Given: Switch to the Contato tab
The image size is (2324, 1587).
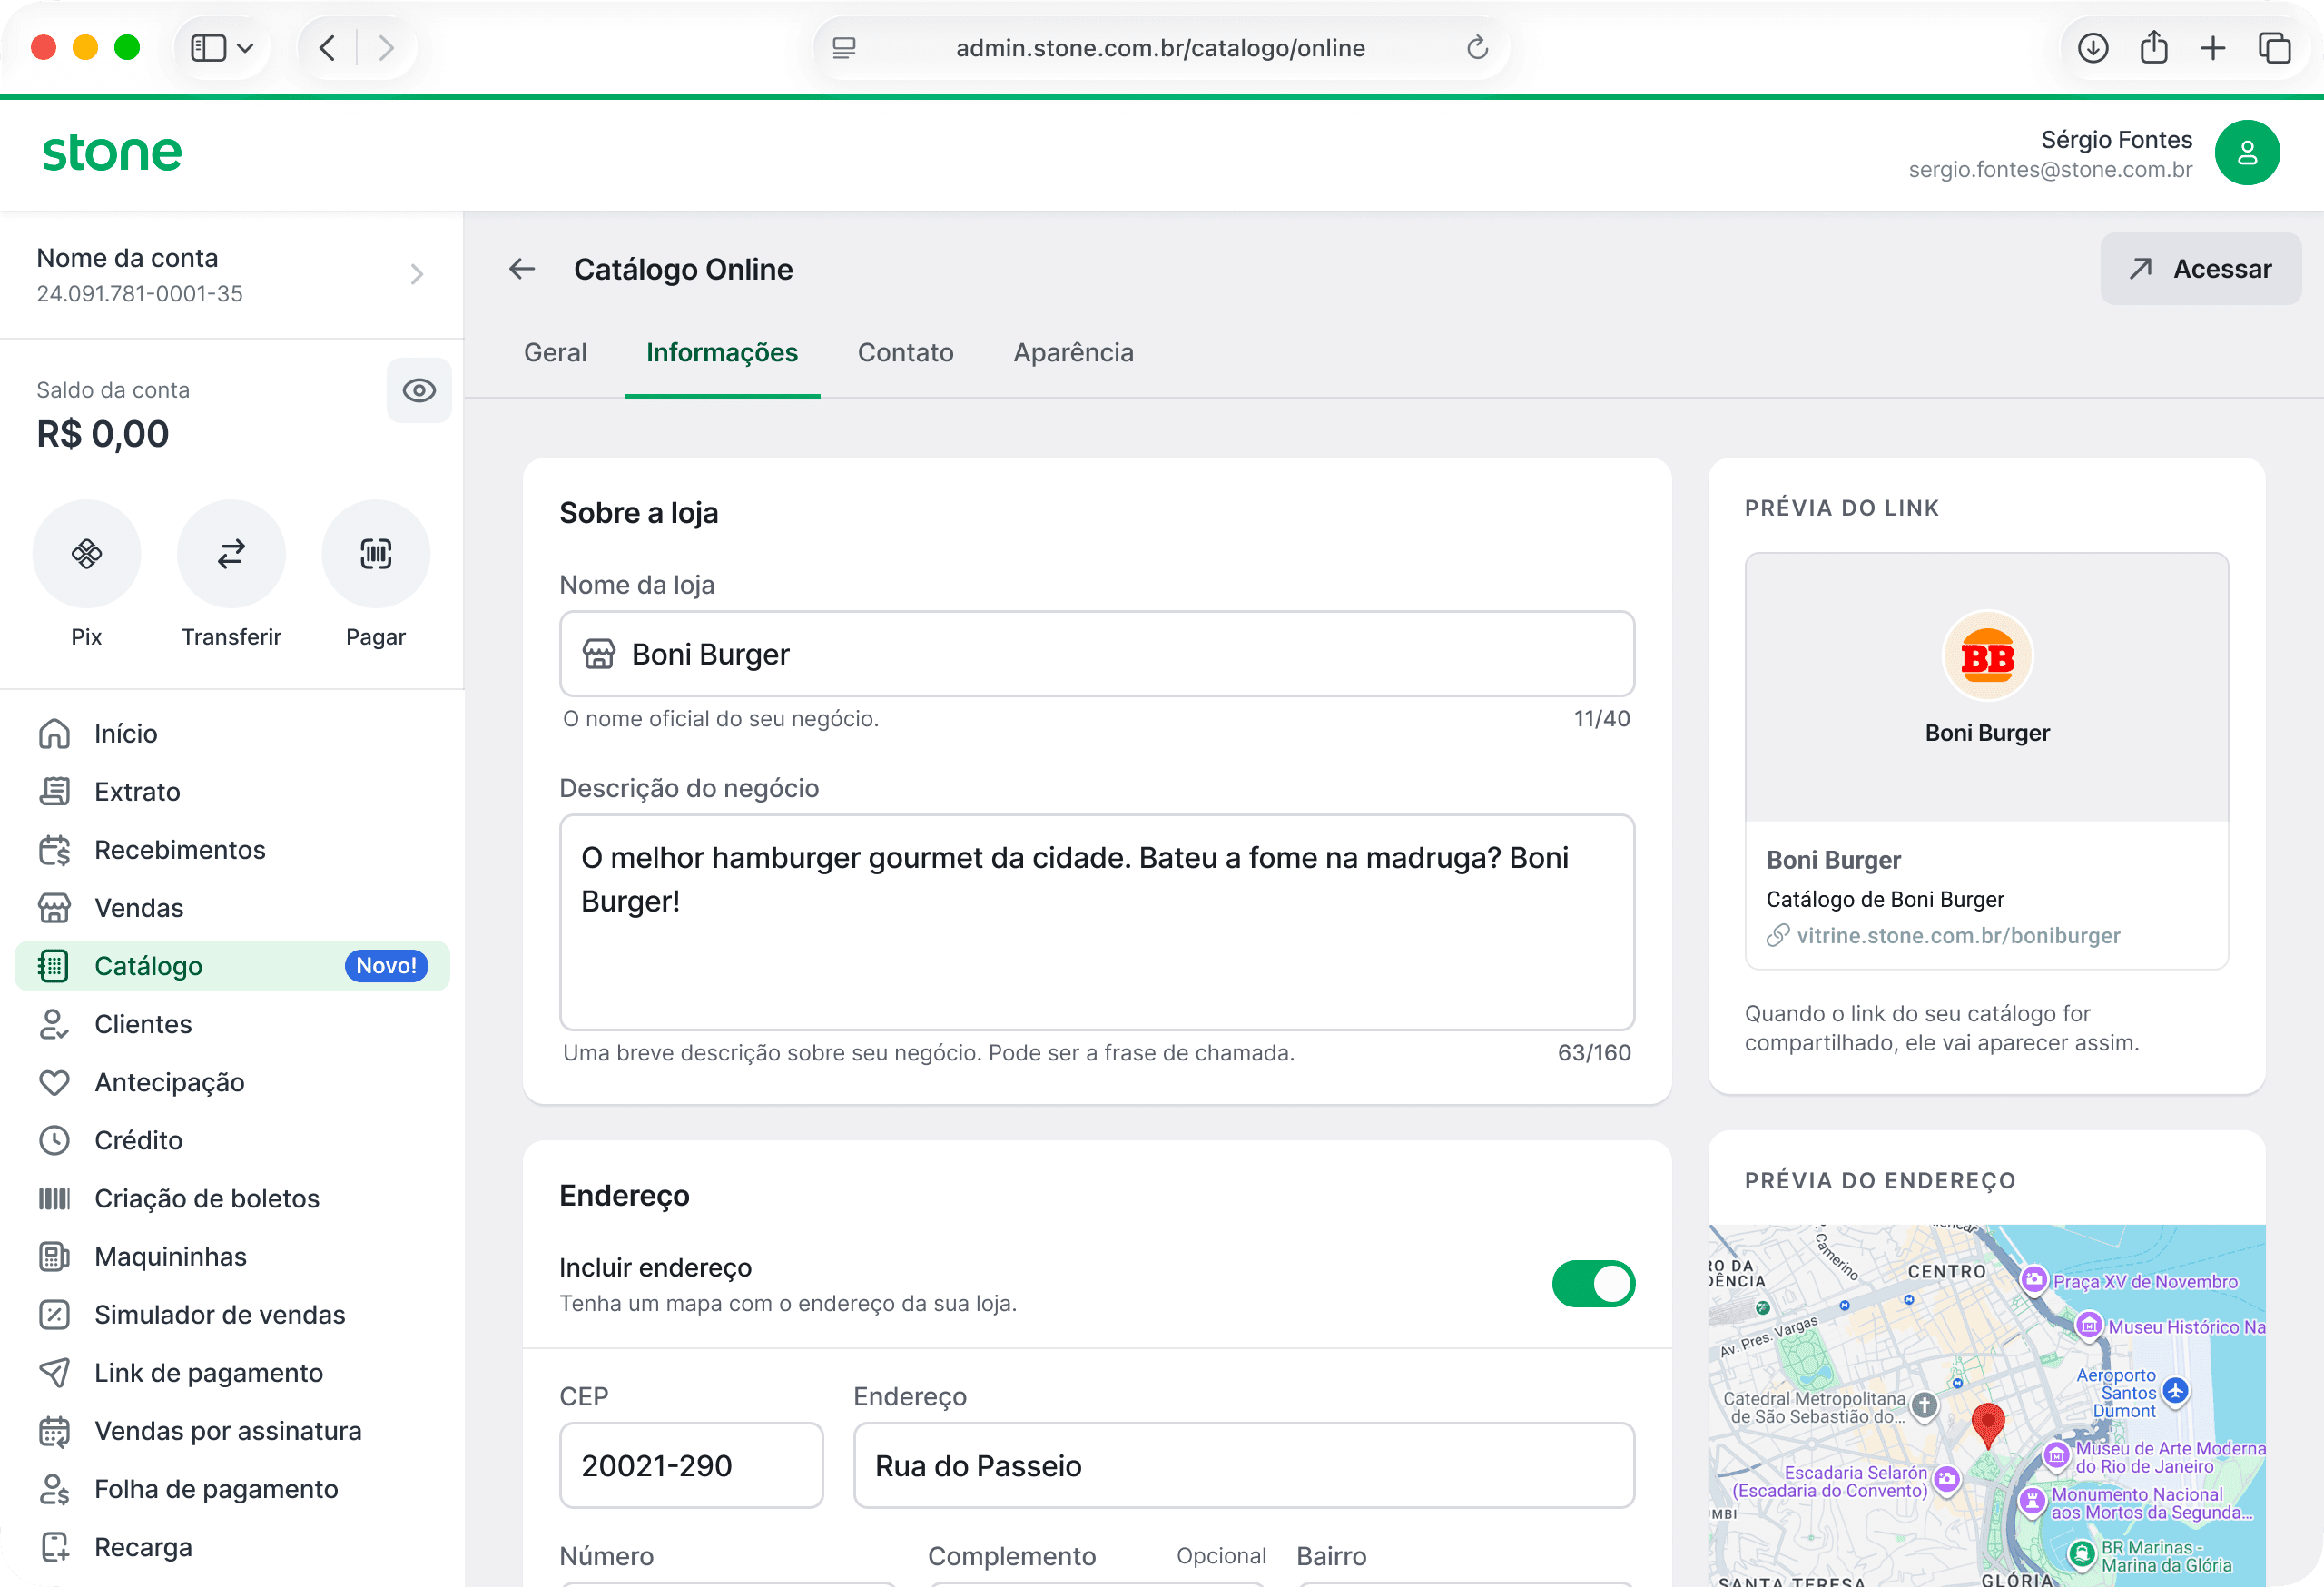Looking at the screenshot, I should tap(905, 352).
